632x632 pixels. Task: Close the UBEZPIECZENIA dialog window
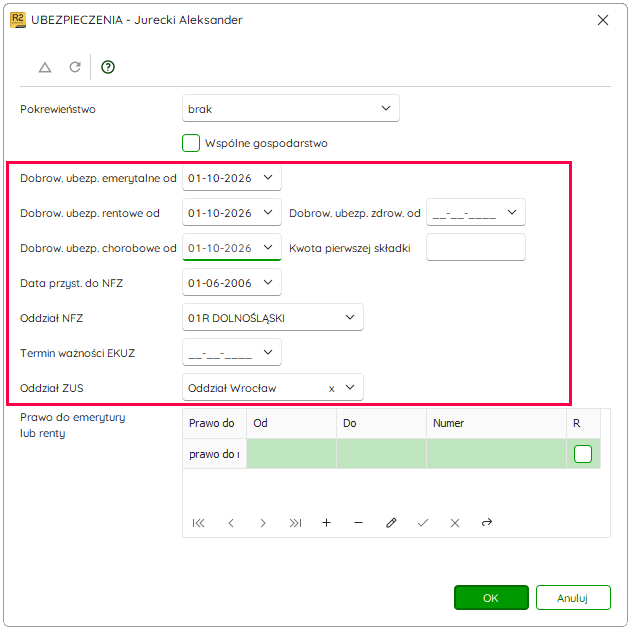coord(603,20)
